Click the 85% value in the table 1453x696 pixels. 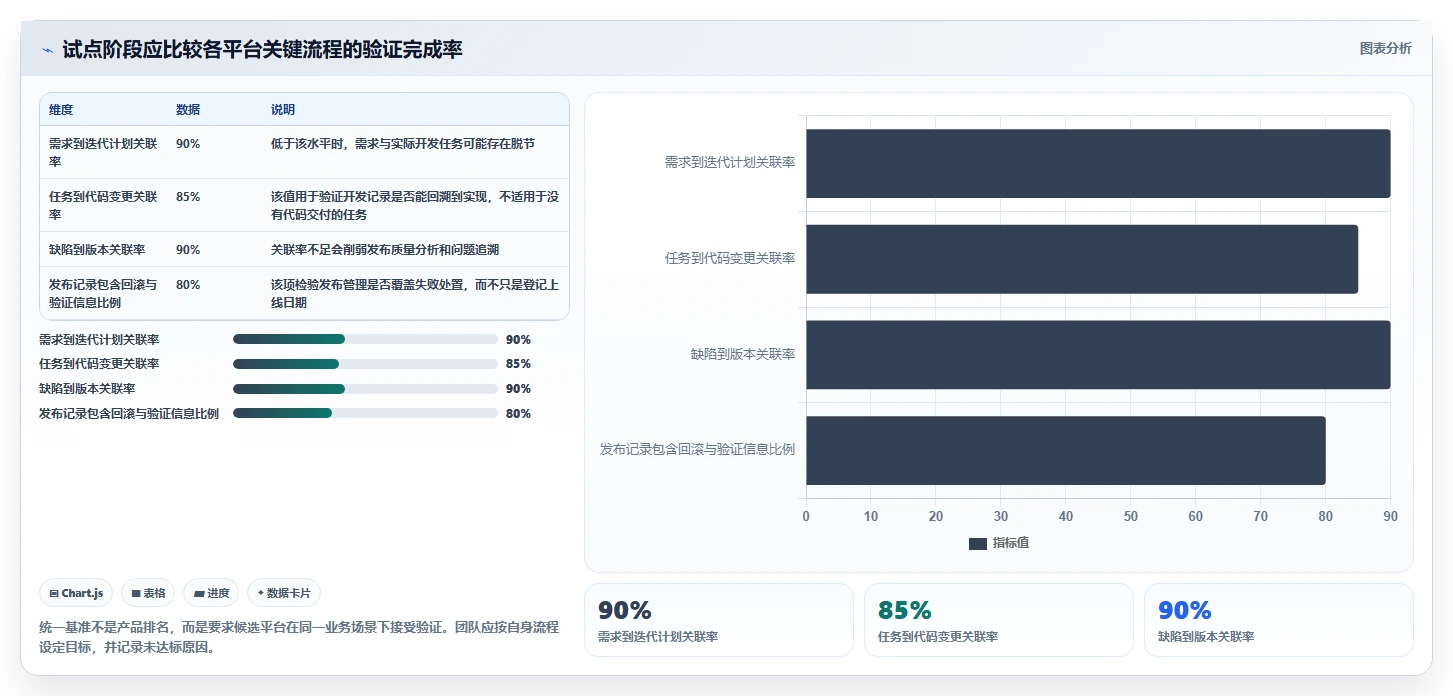coord(188,197)
